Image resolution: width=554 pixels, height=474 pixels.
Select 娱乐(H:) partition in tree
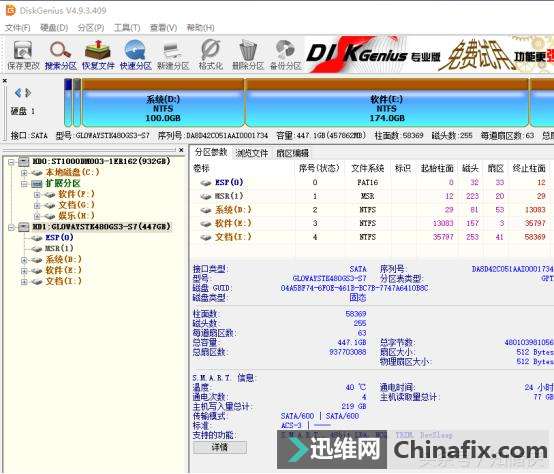76,215
